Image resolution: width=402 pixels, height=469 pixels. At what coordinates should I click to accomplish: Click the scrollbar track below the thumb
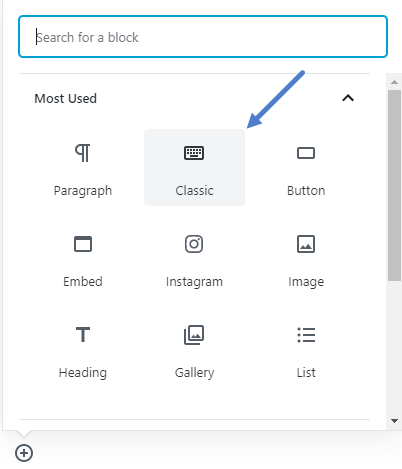pyautogui.click(x=394, y=347)
